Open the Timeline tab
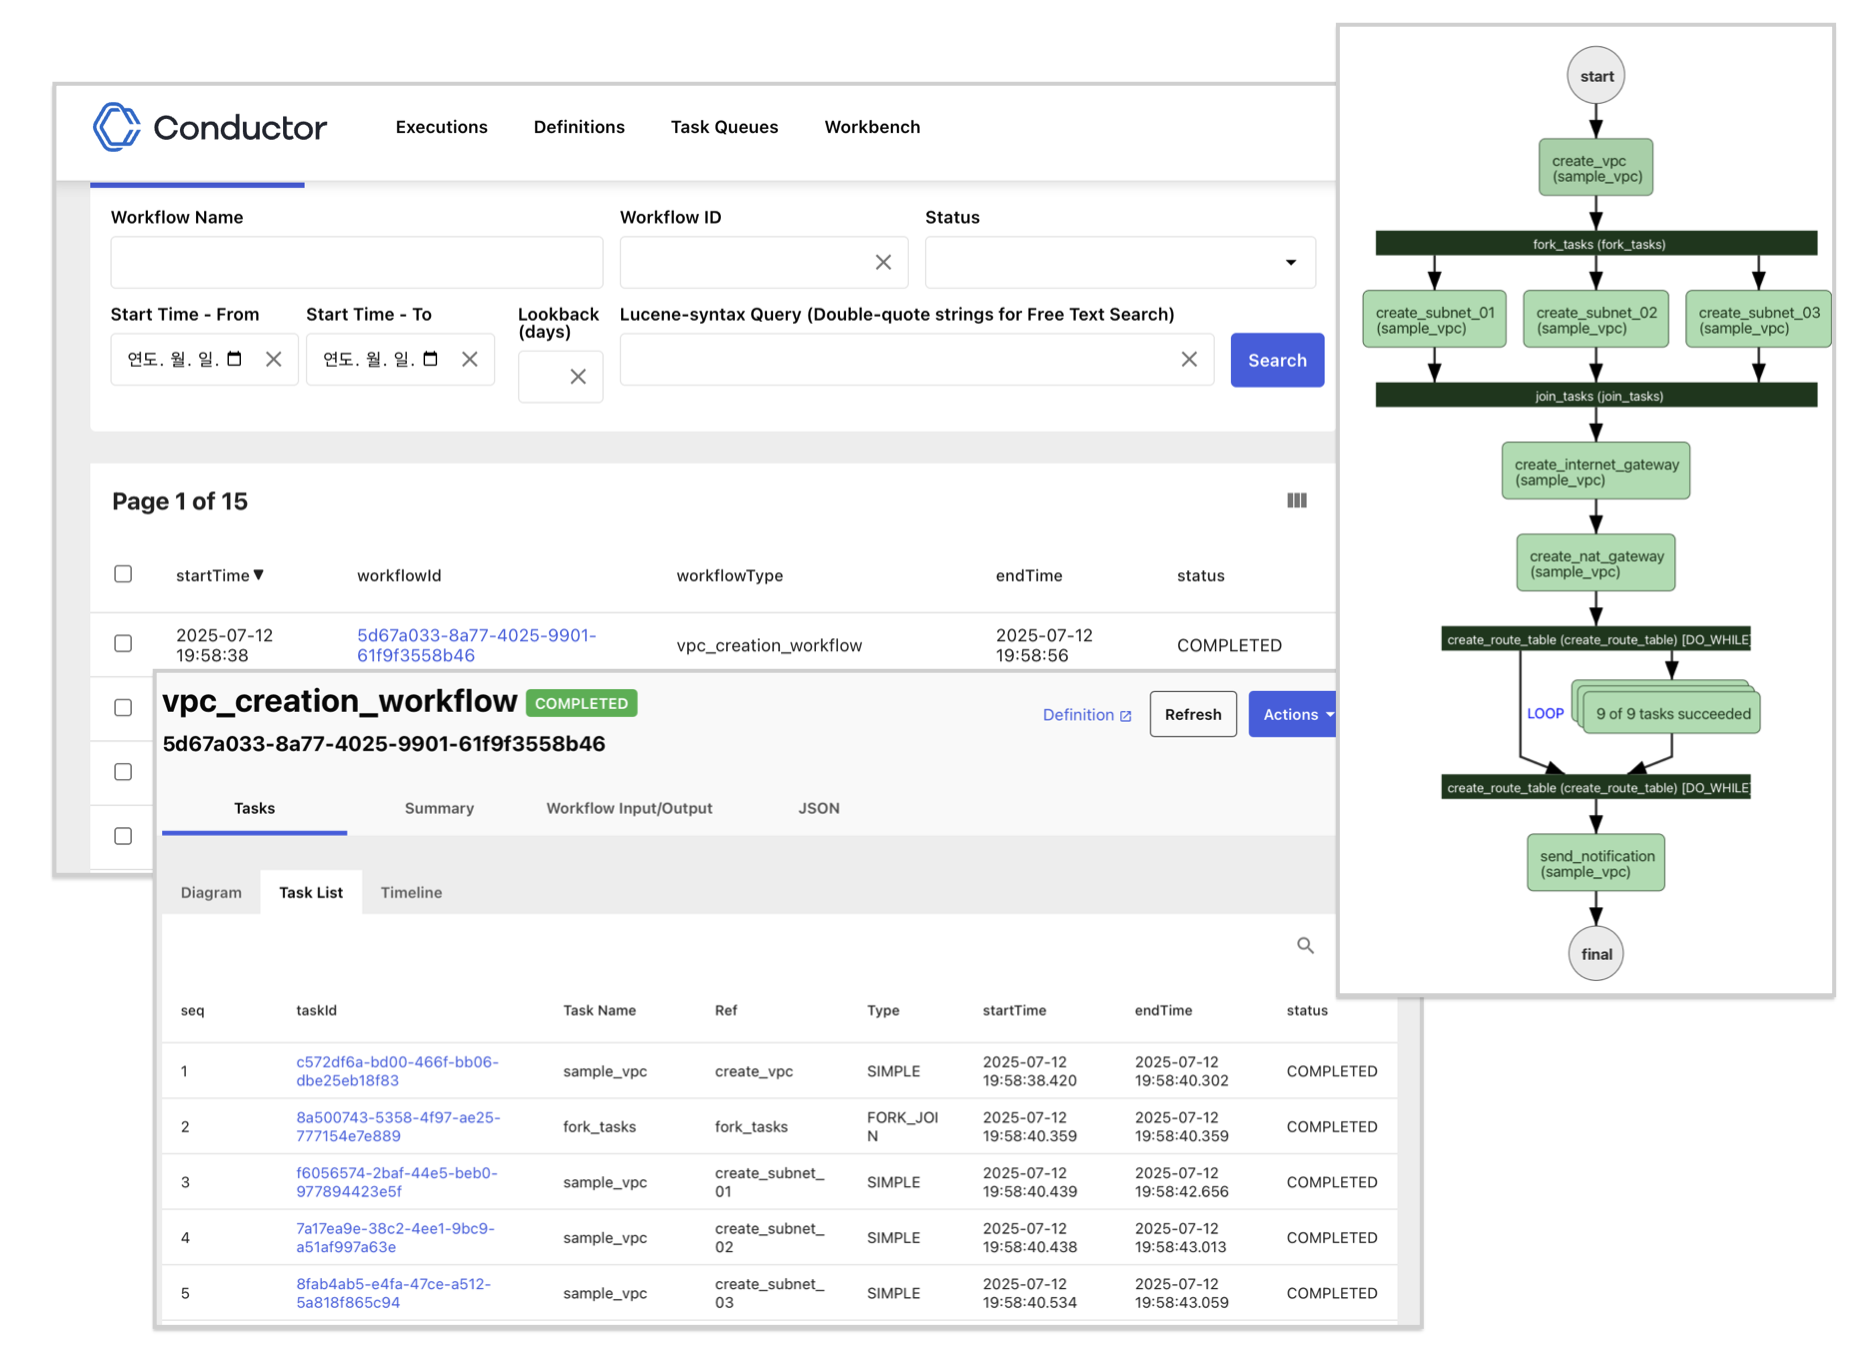Viewport: 1876px width, 1366px height. pos(410,892)
